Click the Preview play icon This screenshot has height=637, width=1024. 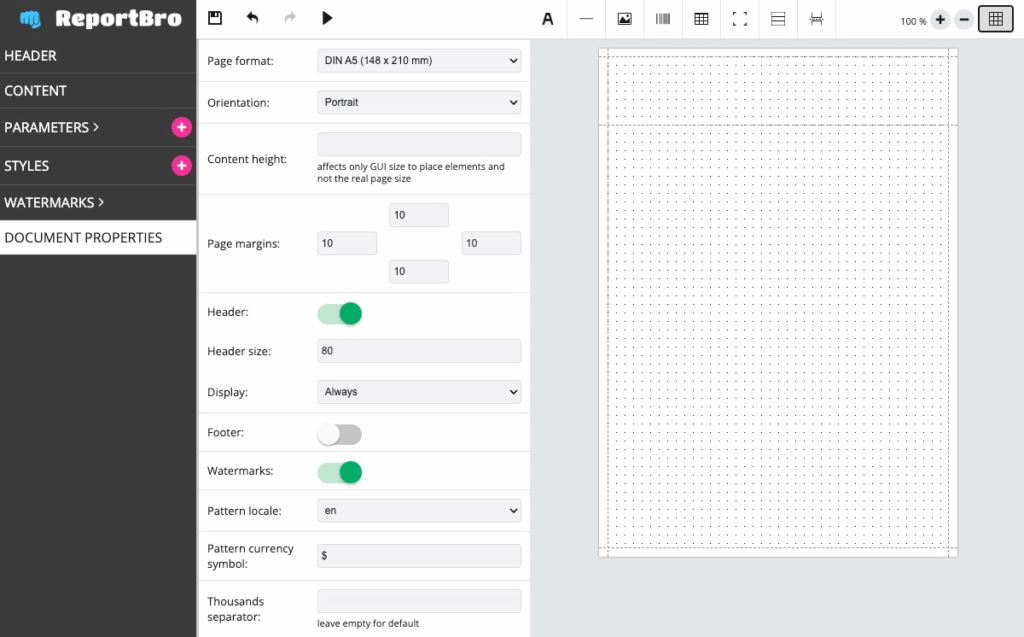point(327,18)
